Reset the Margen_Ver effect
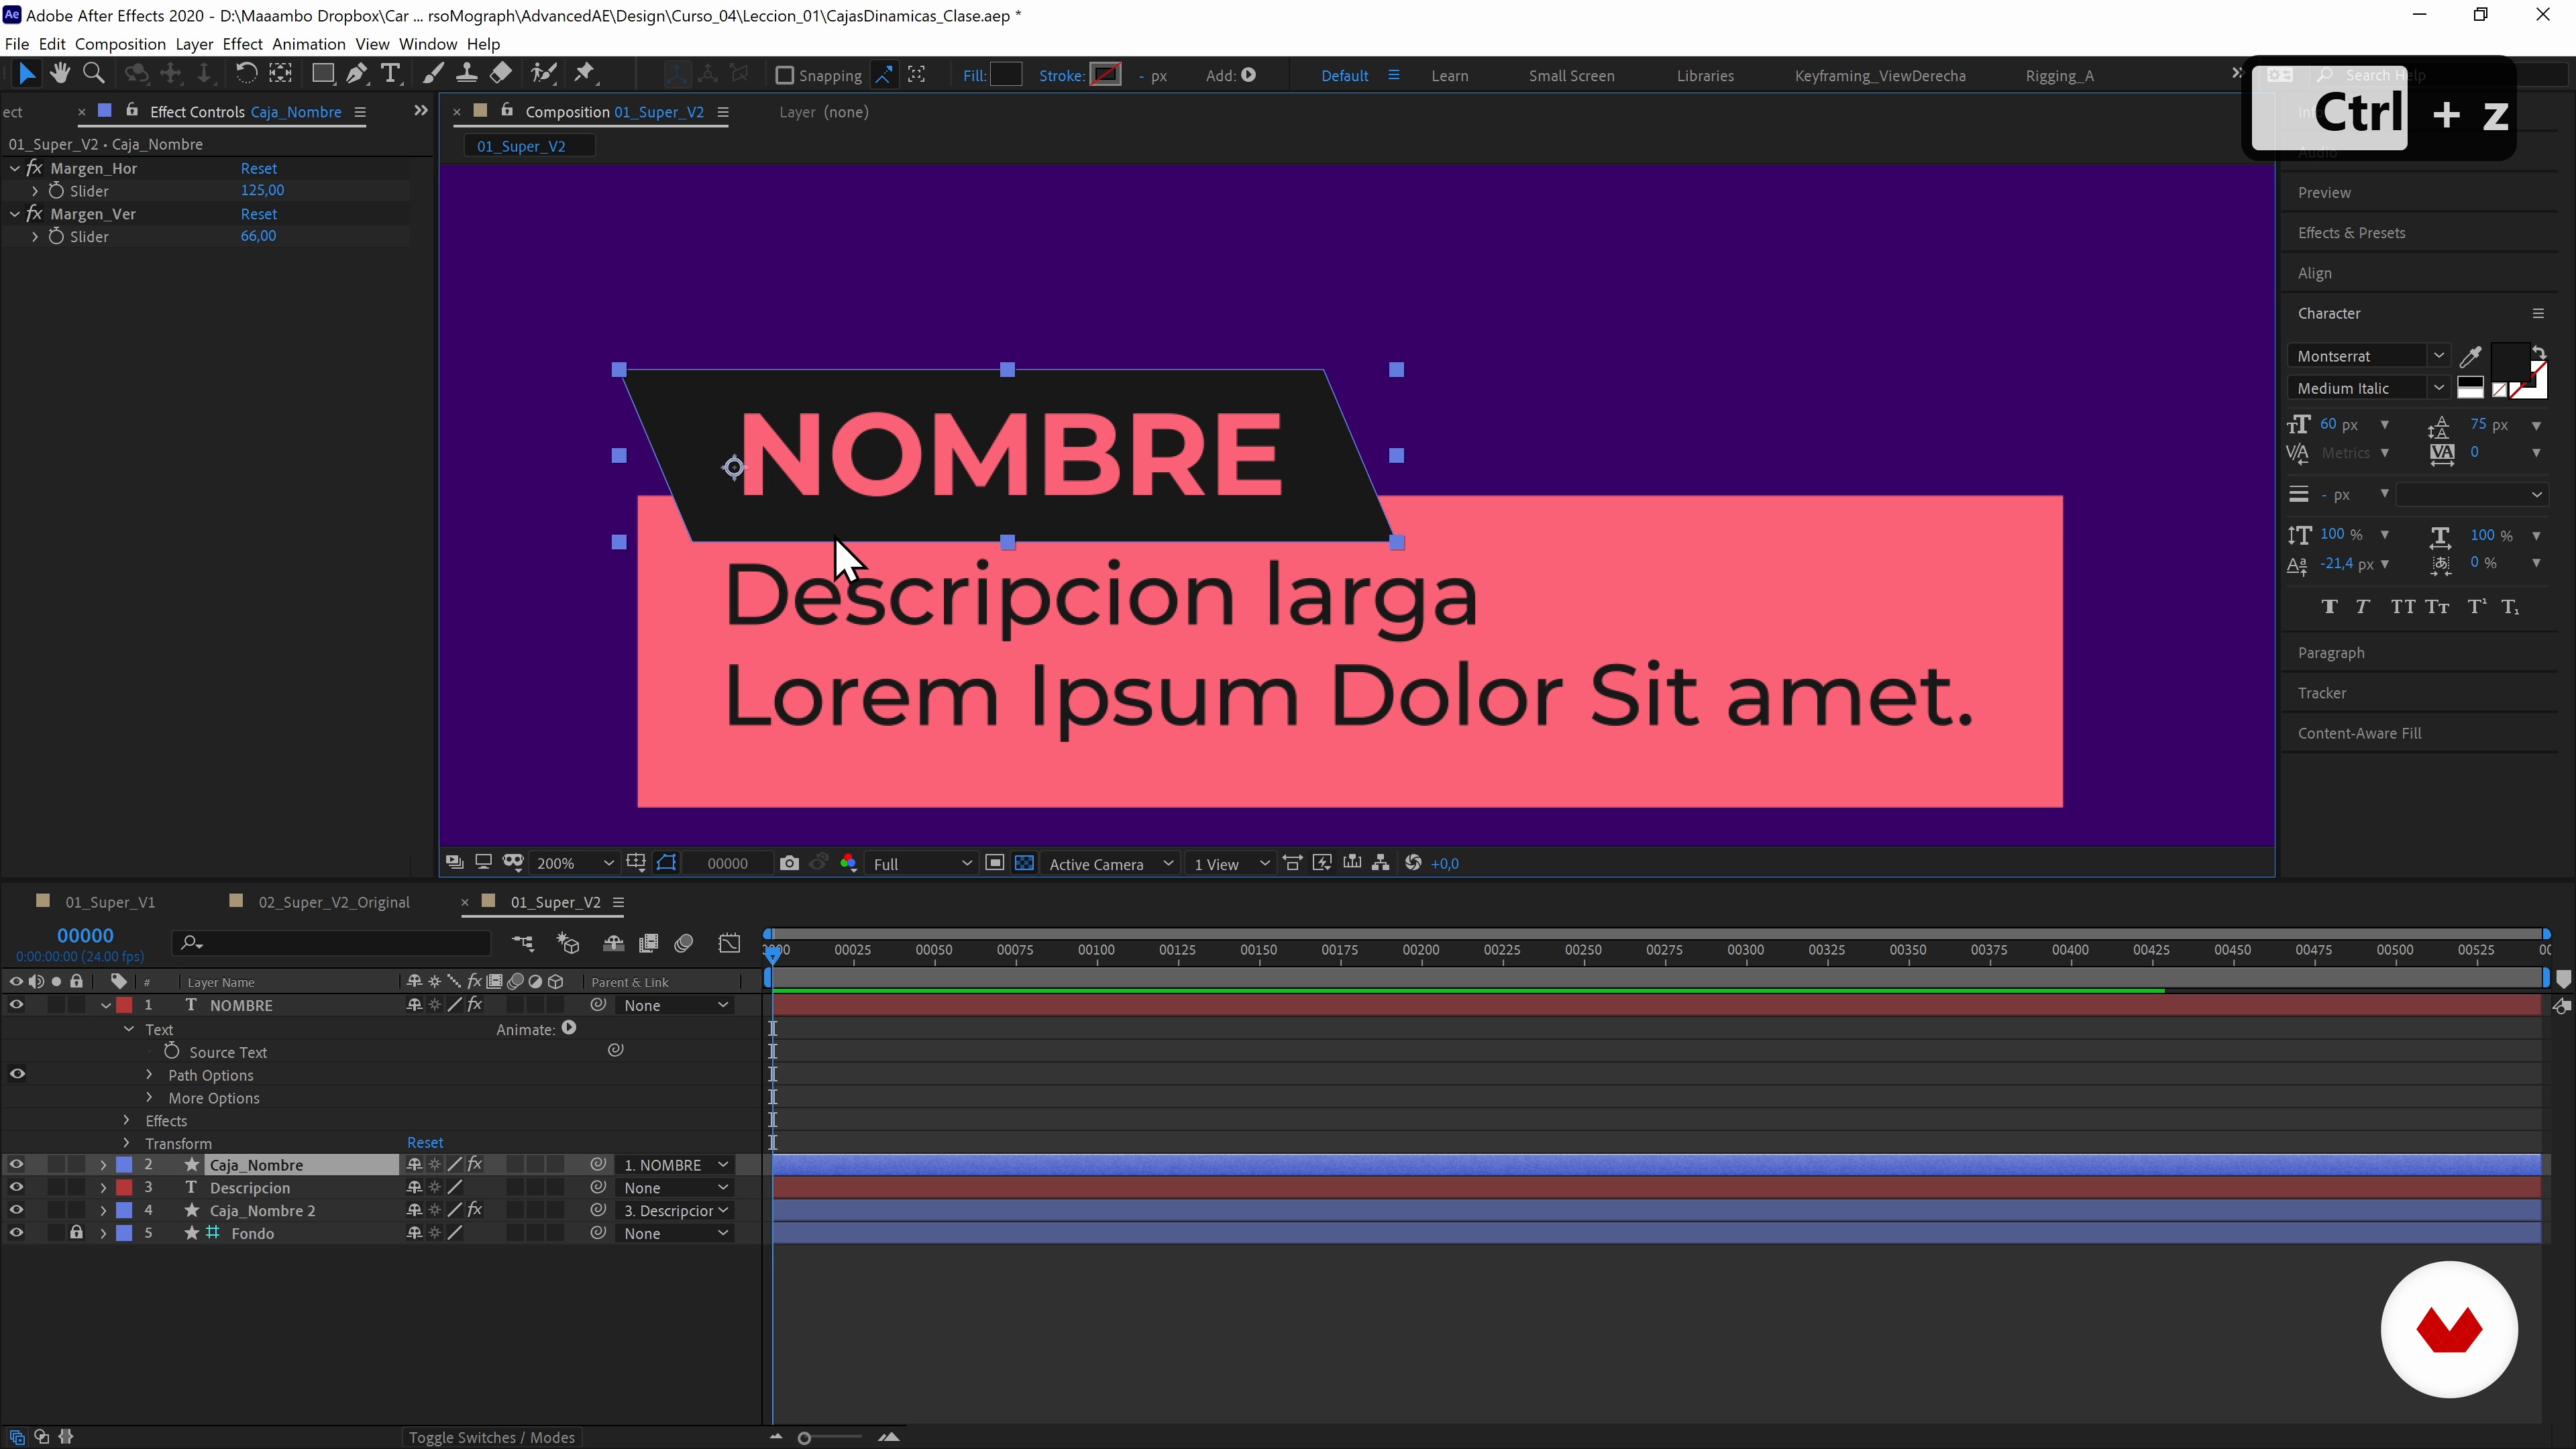 (x=258, y=214)
